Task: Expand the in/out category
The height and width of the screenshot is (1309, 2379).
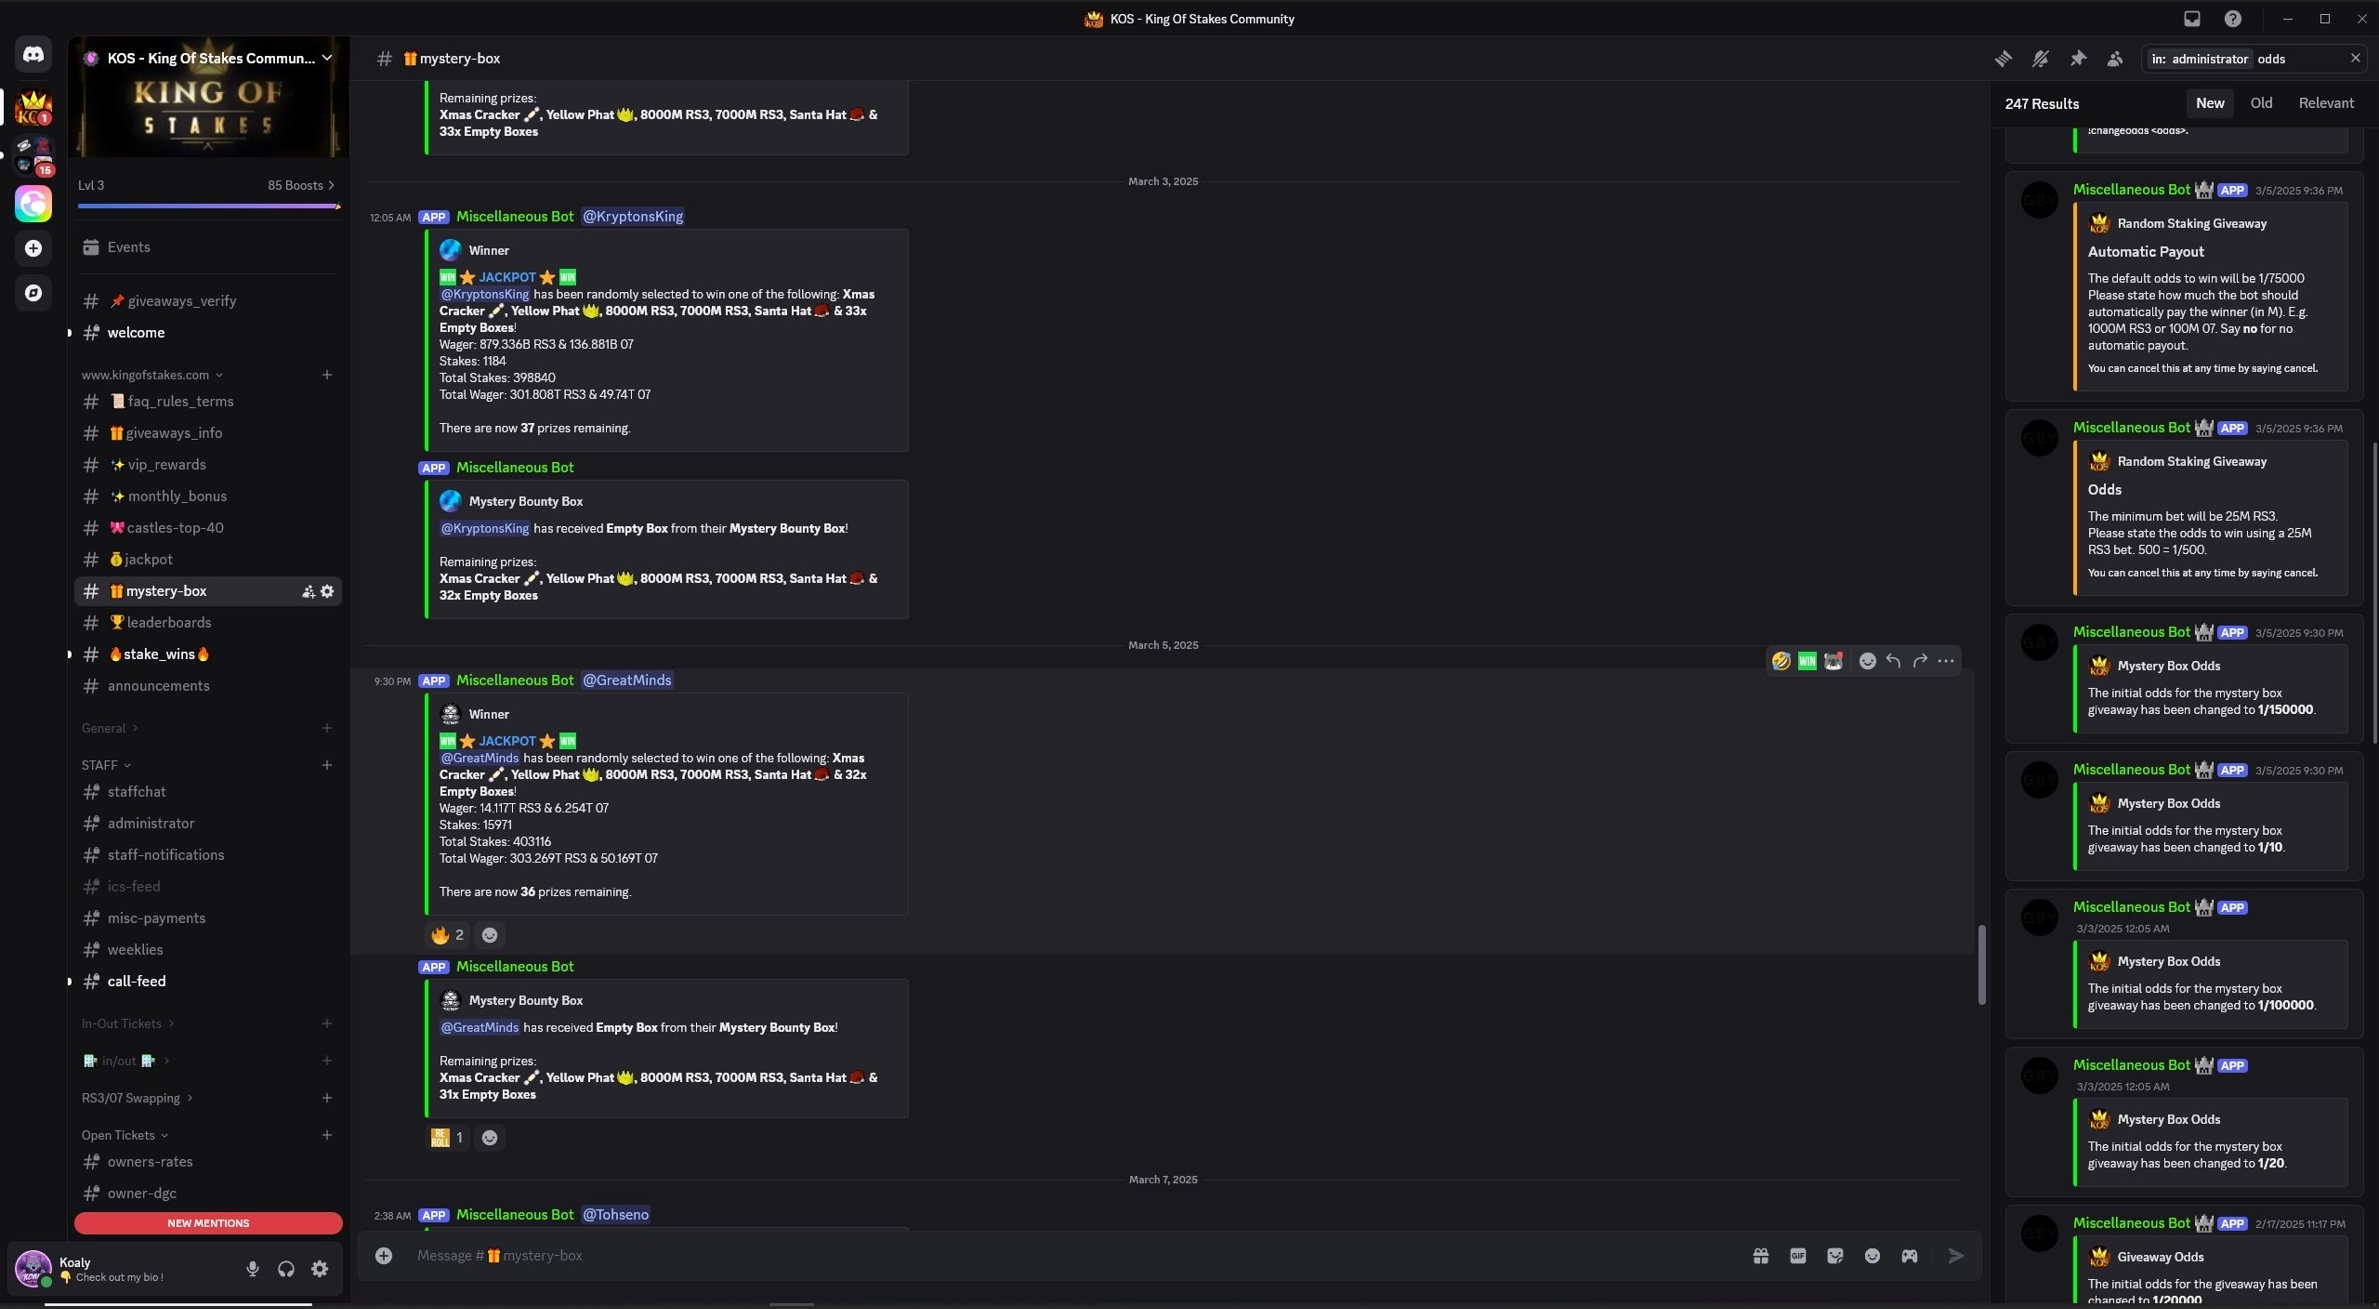Action: (x=126, y=1061)
